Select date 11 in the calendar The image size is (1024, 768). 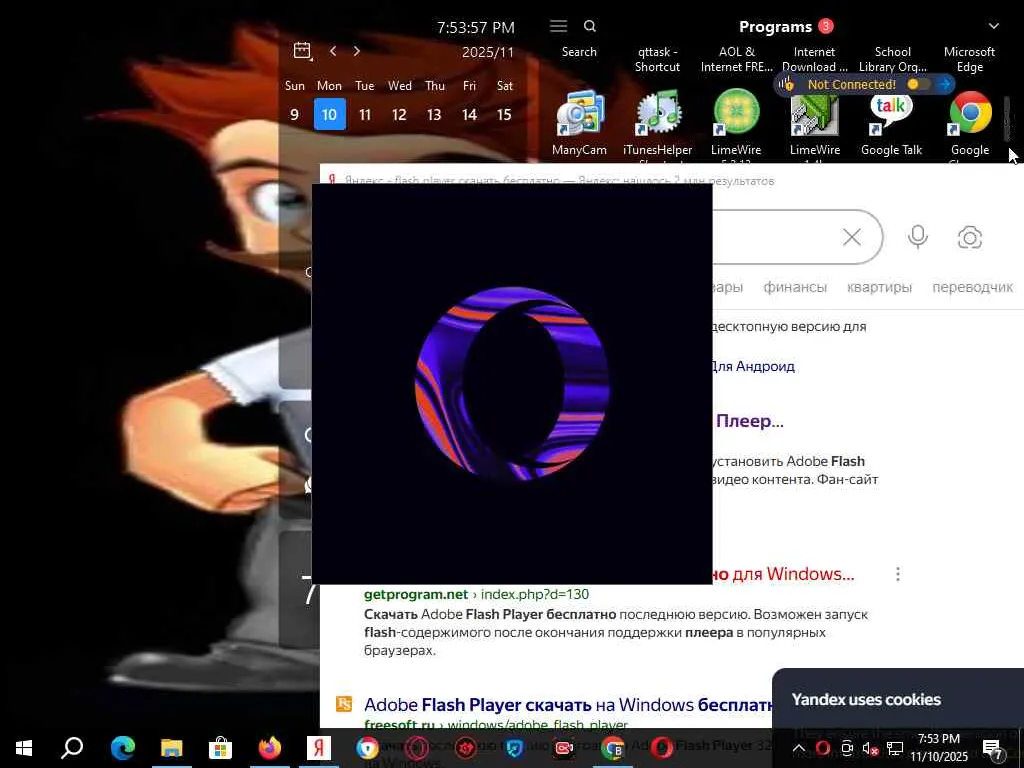[365, 114]
